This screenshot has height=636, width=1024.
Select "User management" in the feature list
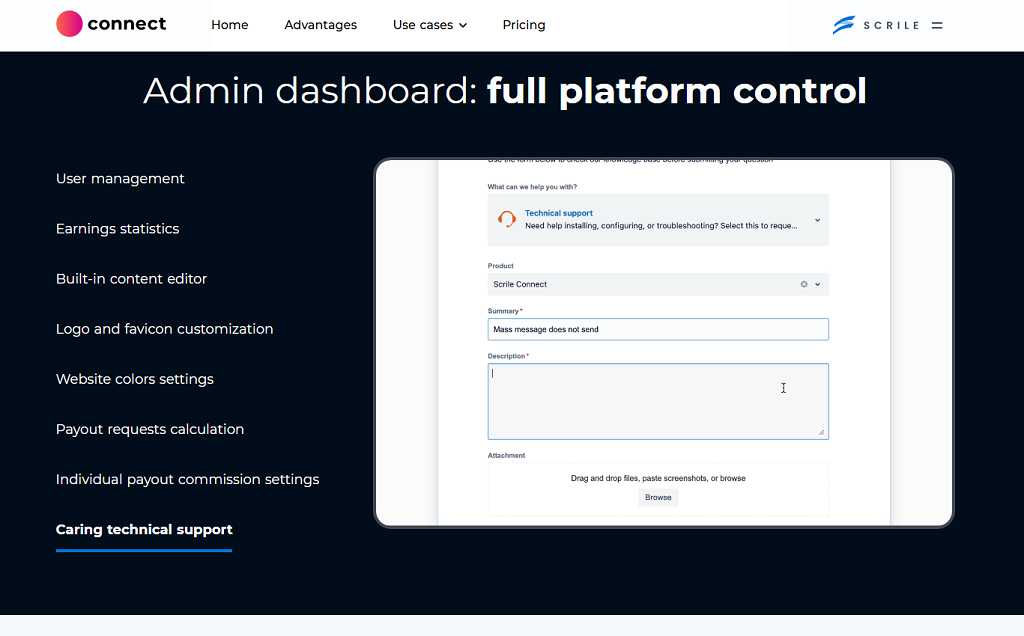click(x=120, y=178)
